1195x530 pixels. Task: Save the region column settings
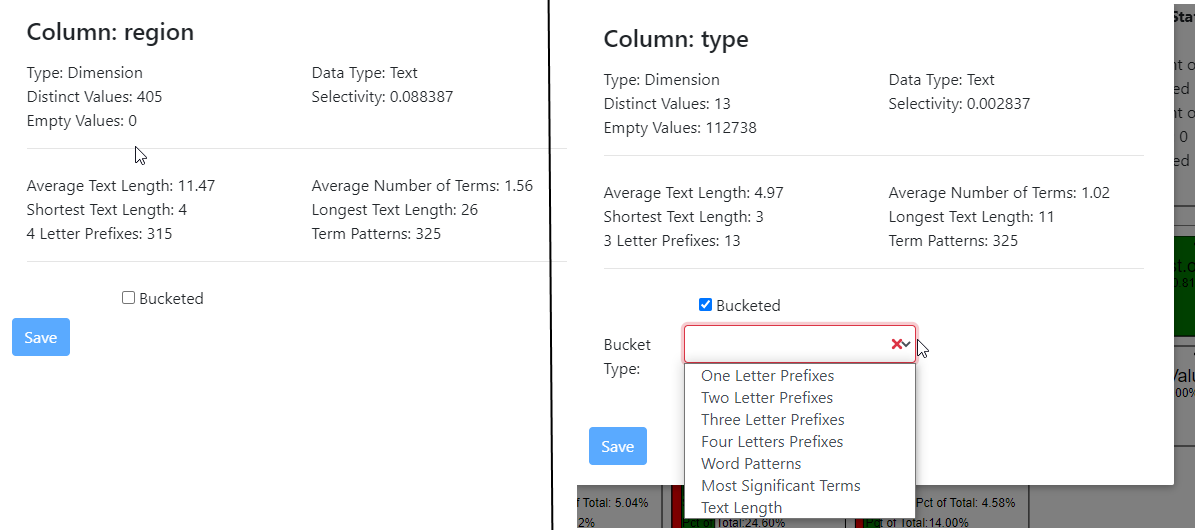click(41, 337)
